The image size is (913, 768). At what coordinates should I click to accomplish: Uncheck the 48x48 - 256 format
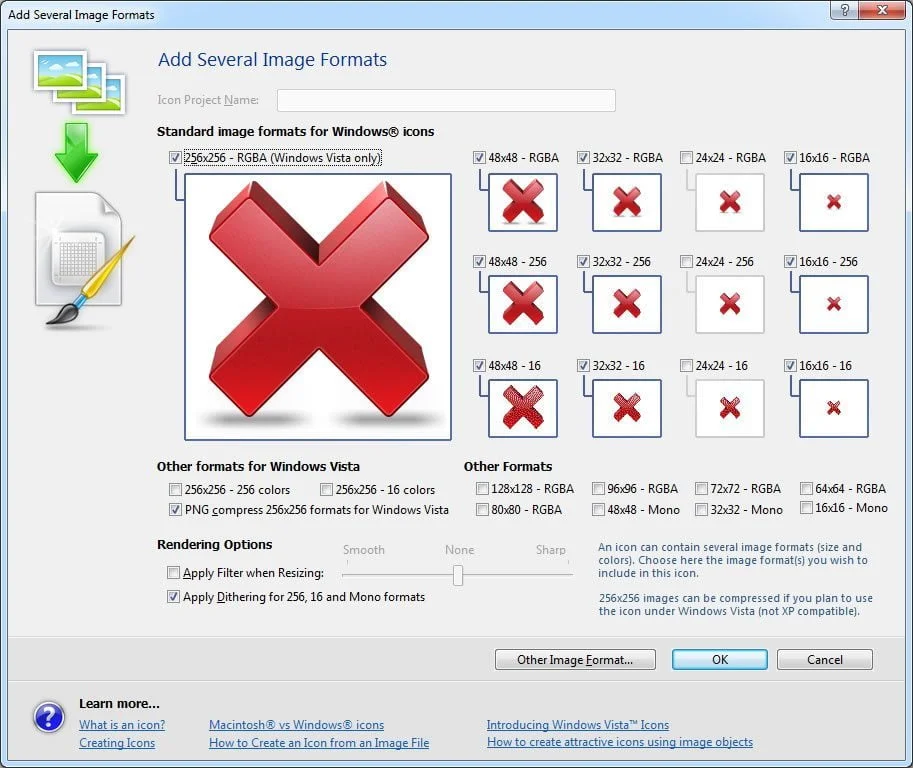point(479,261)
